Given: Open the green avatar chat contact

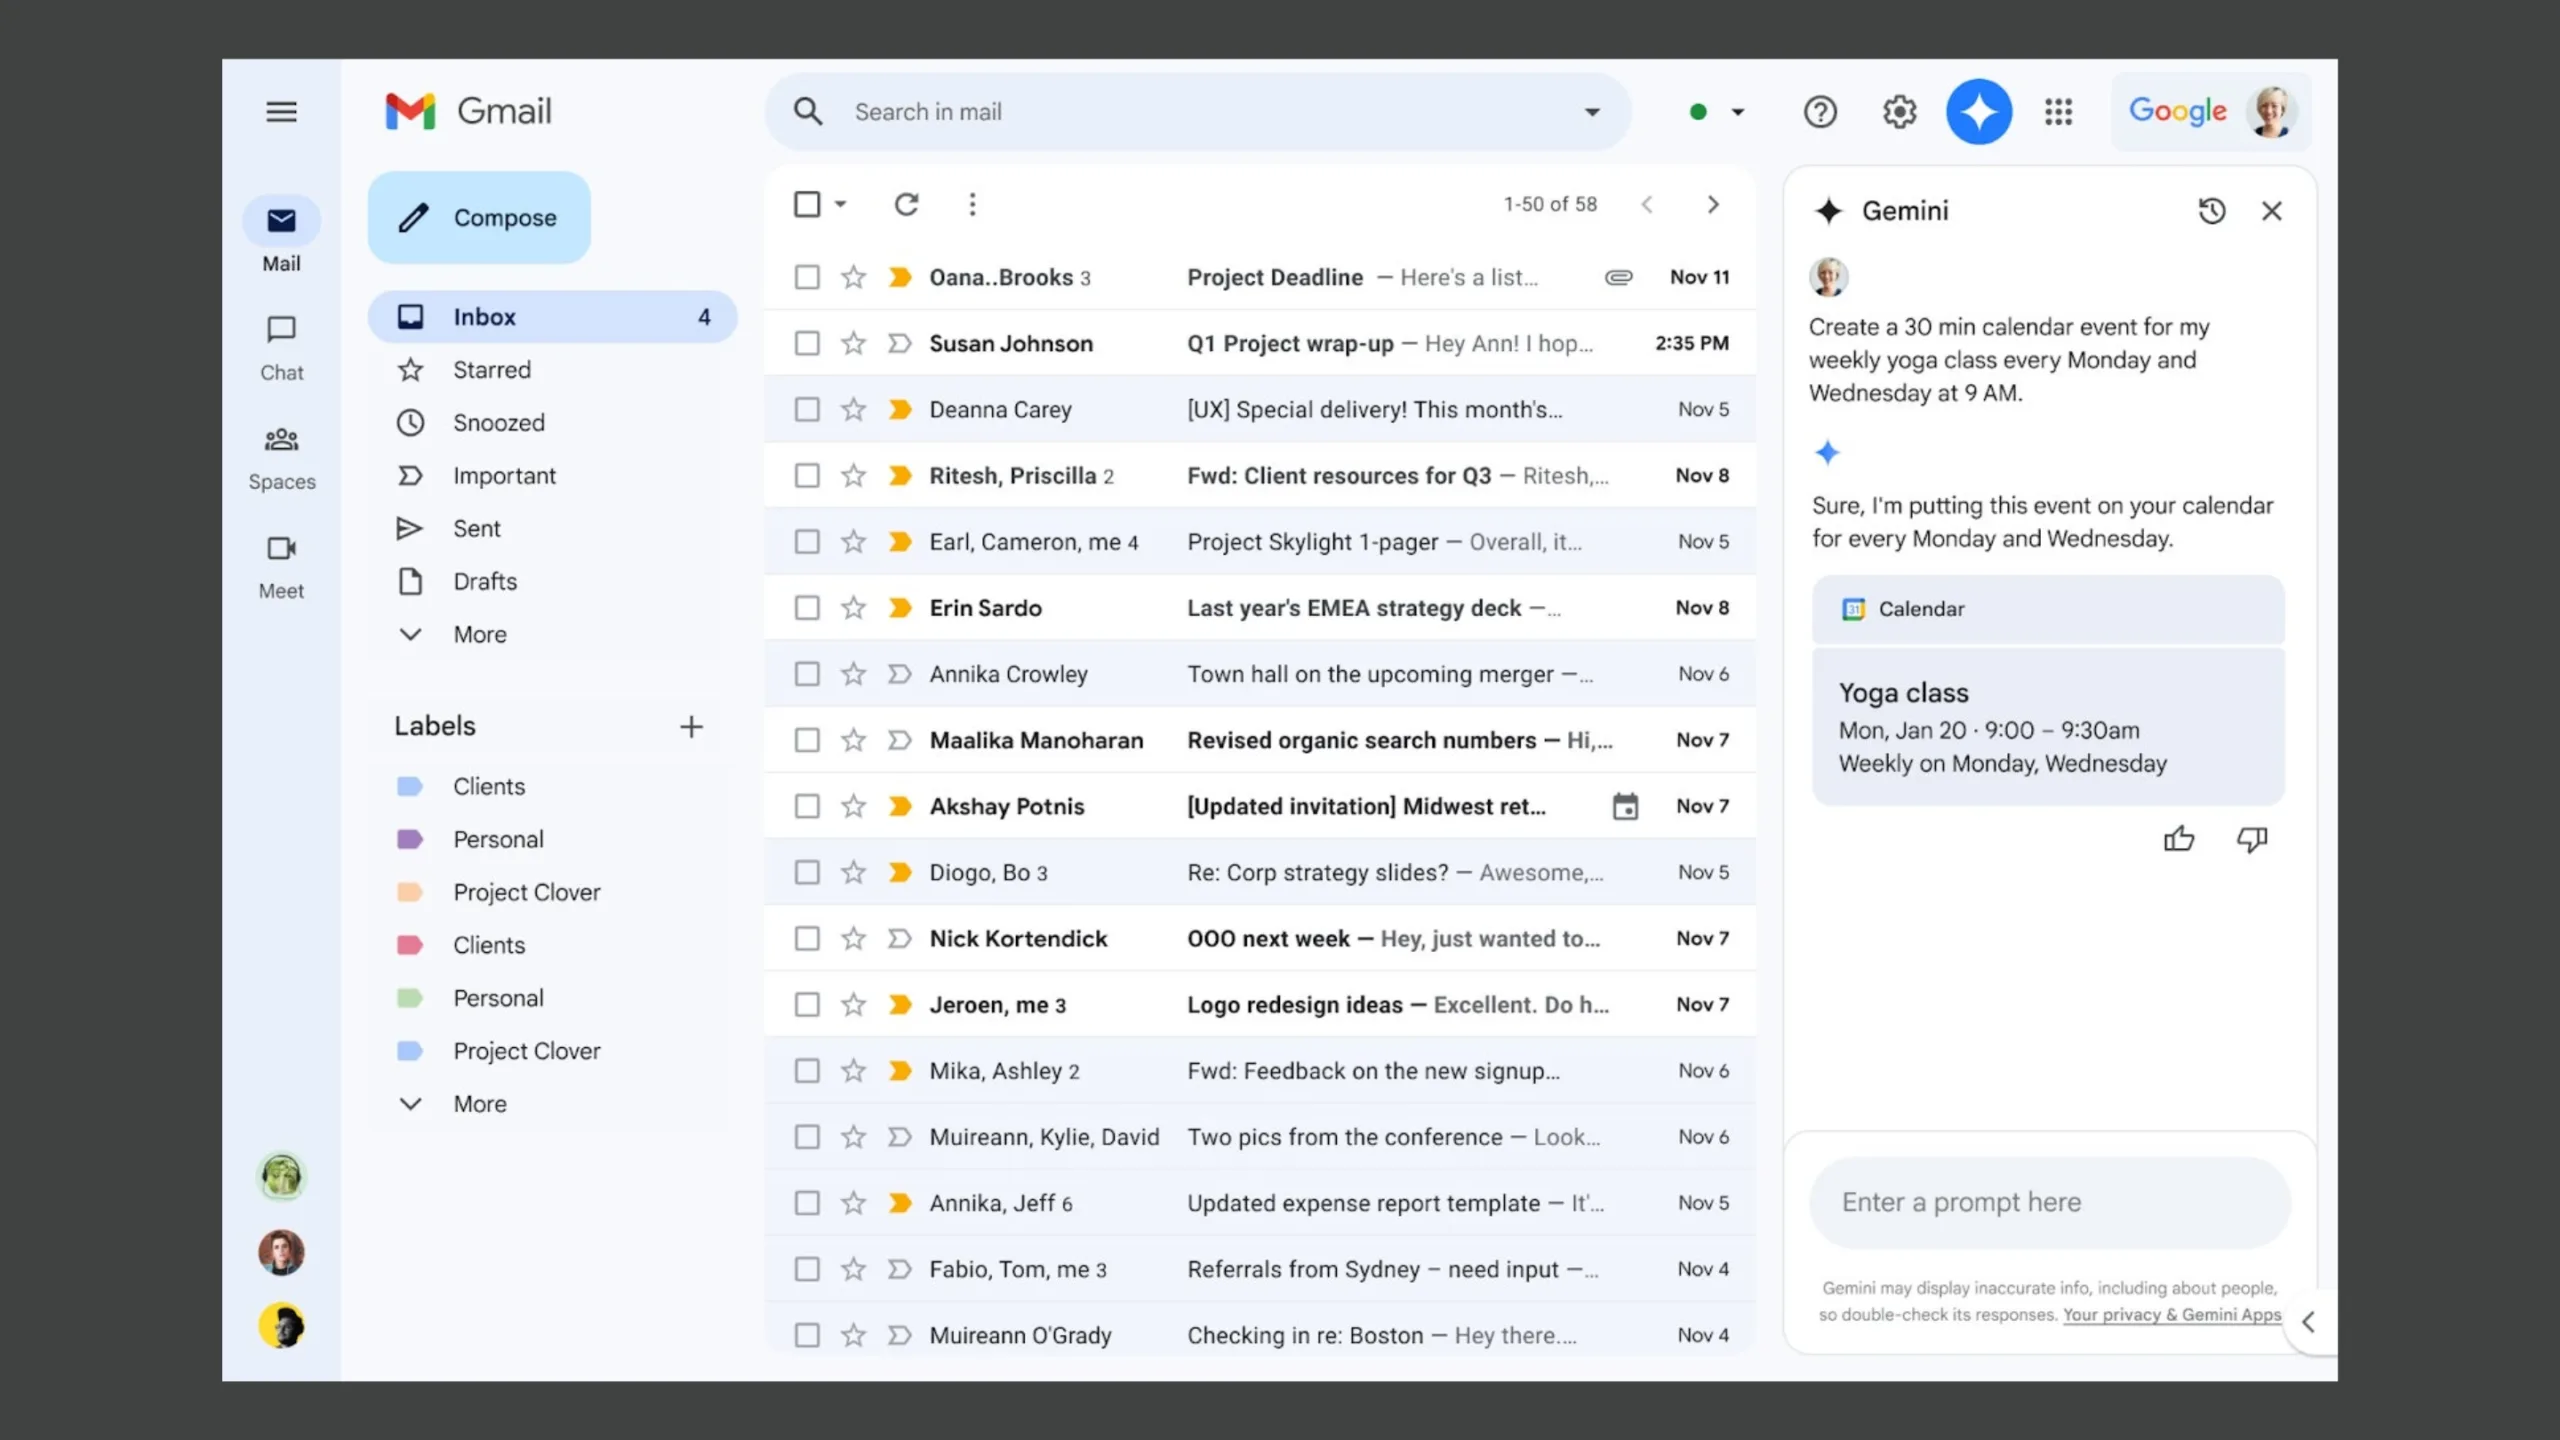Looking at the screenshot, I should (x=281, y=1176).
